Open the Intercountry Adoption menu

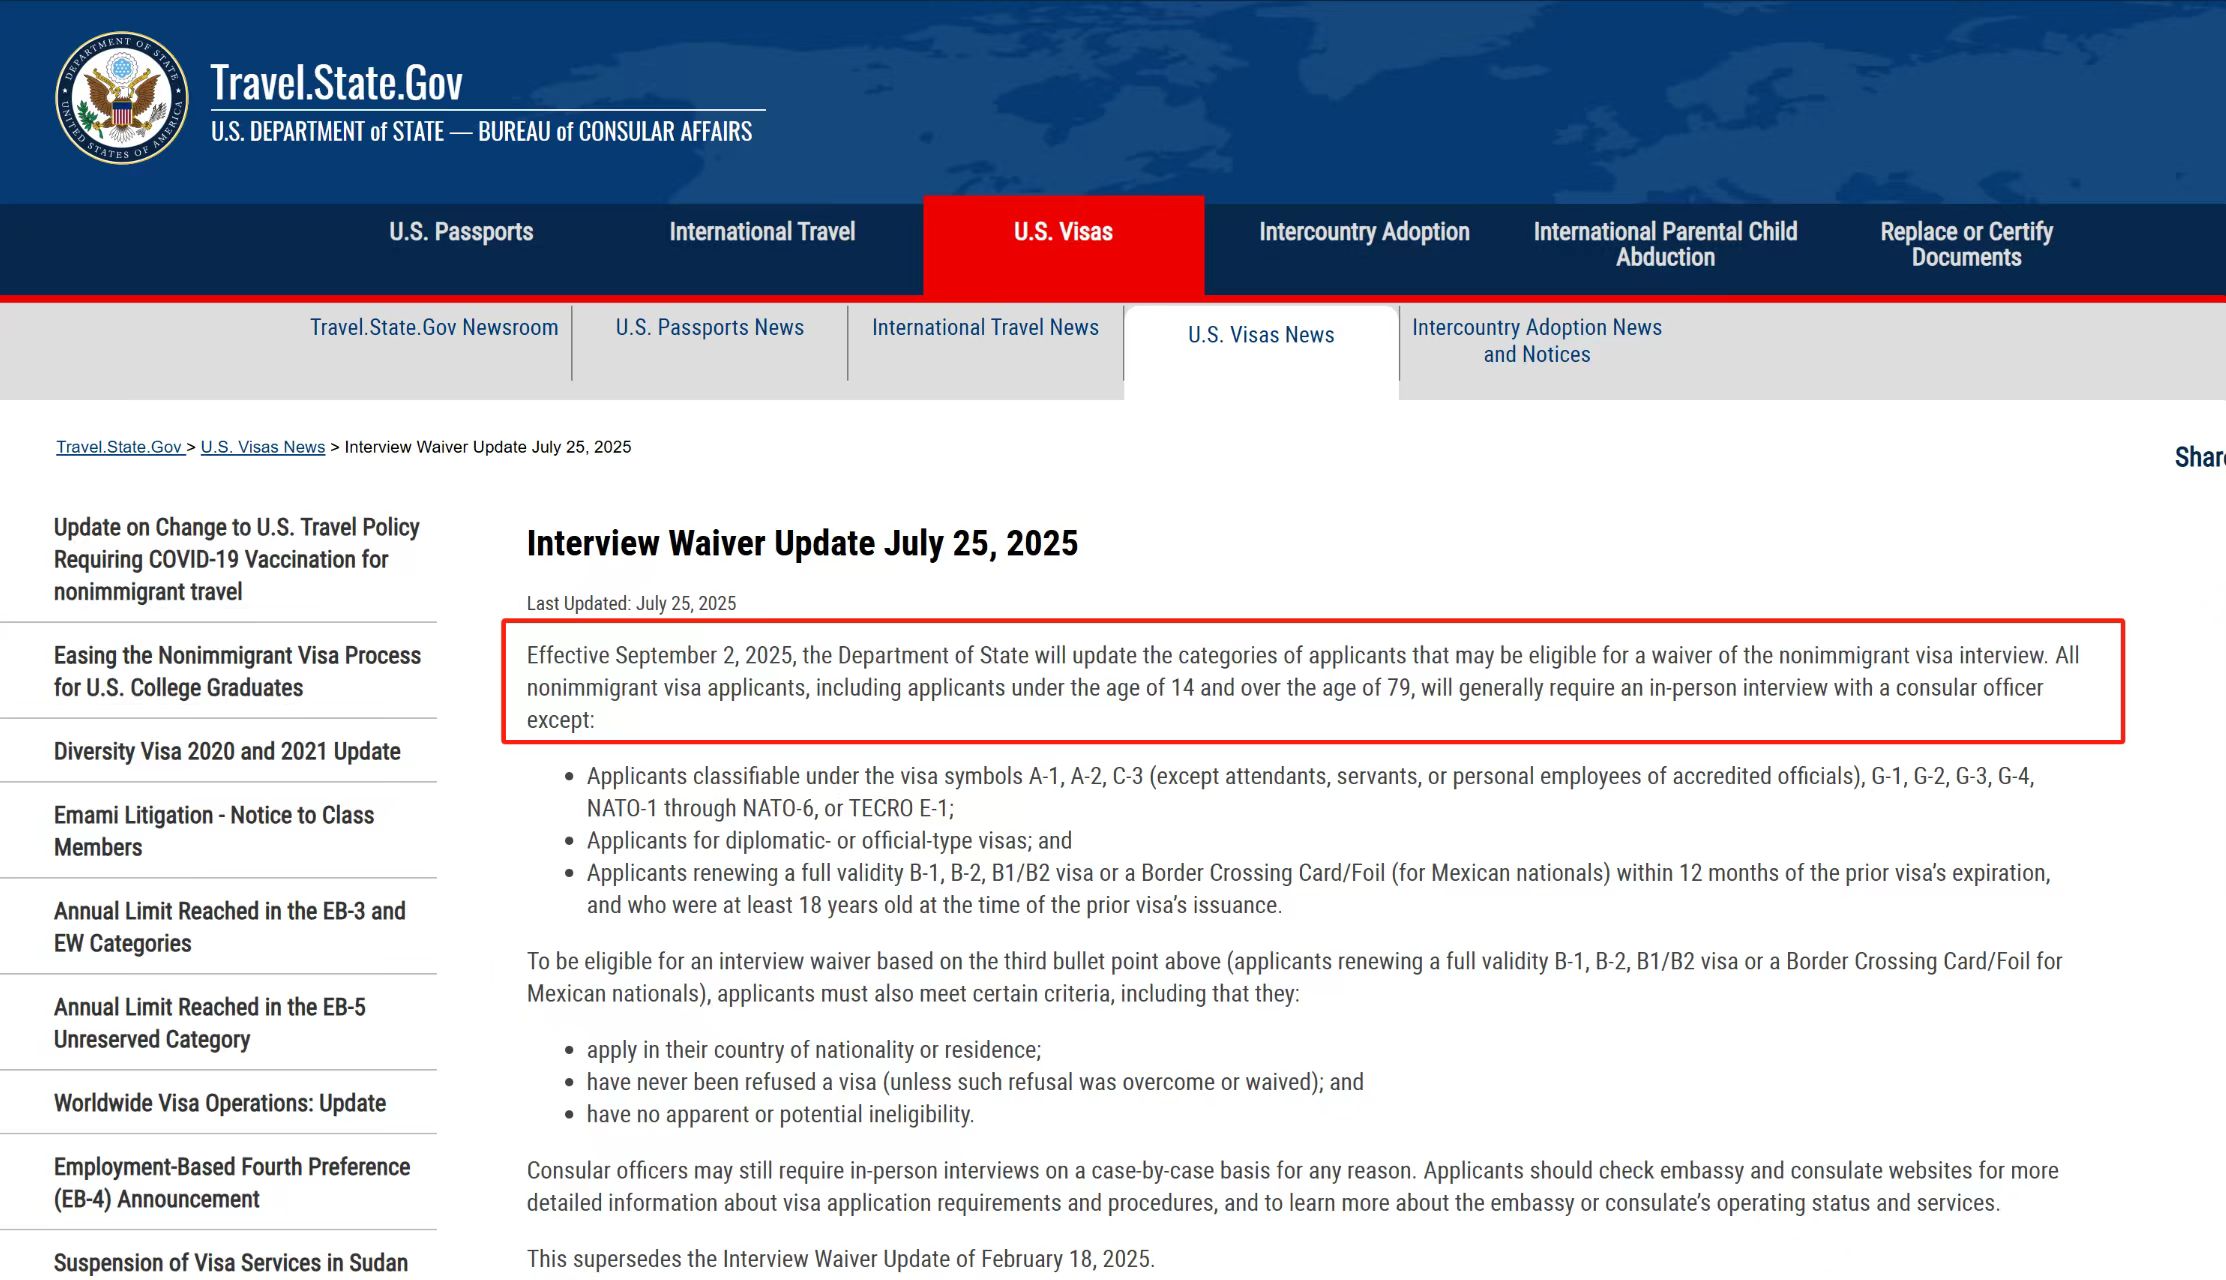[x=1364, y=232]
